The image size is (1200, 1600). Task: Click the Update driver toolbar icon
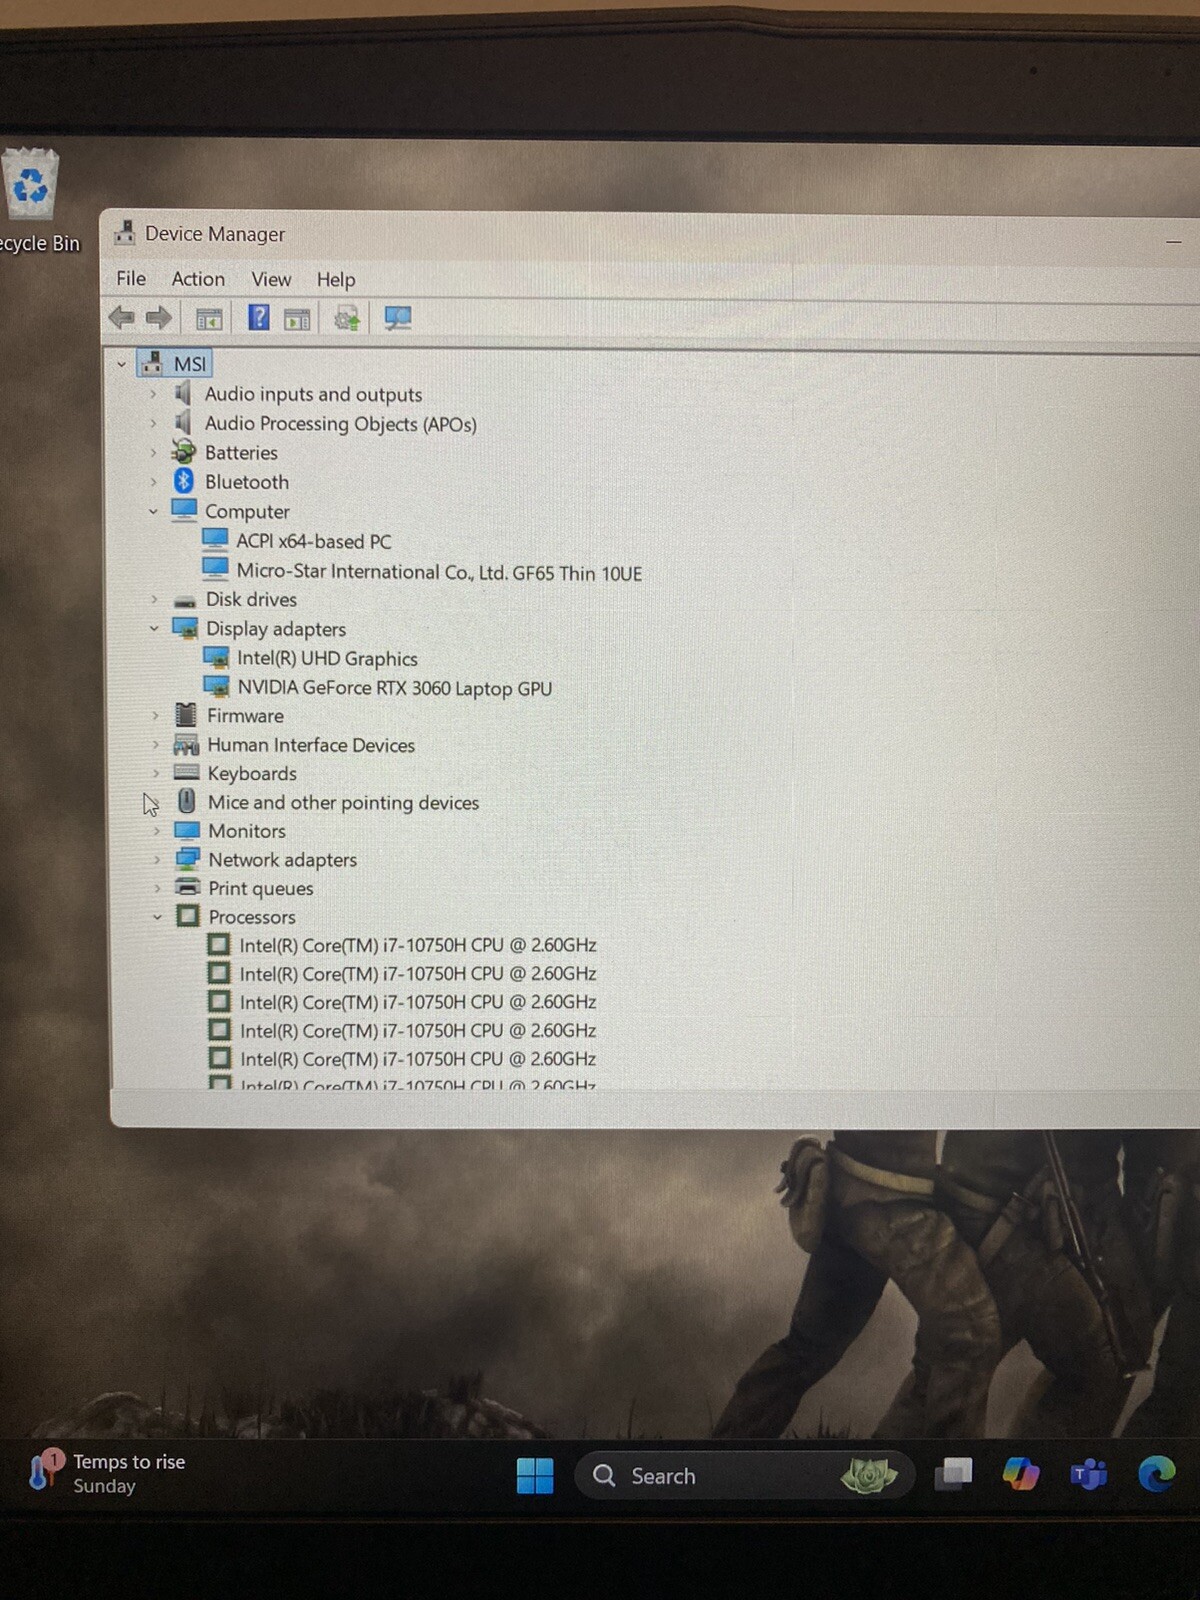347,319
